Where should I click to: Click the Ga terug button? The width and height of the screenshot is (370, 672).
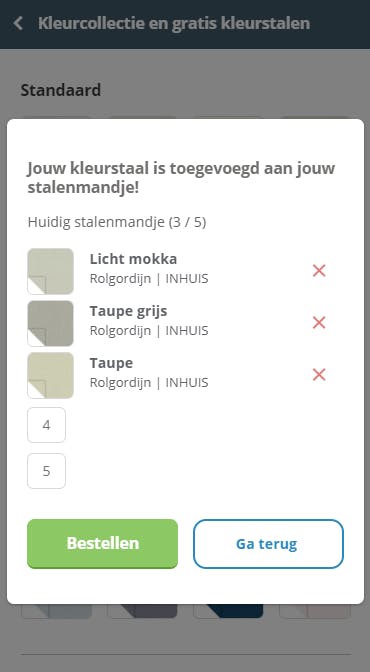coord(268,544)
